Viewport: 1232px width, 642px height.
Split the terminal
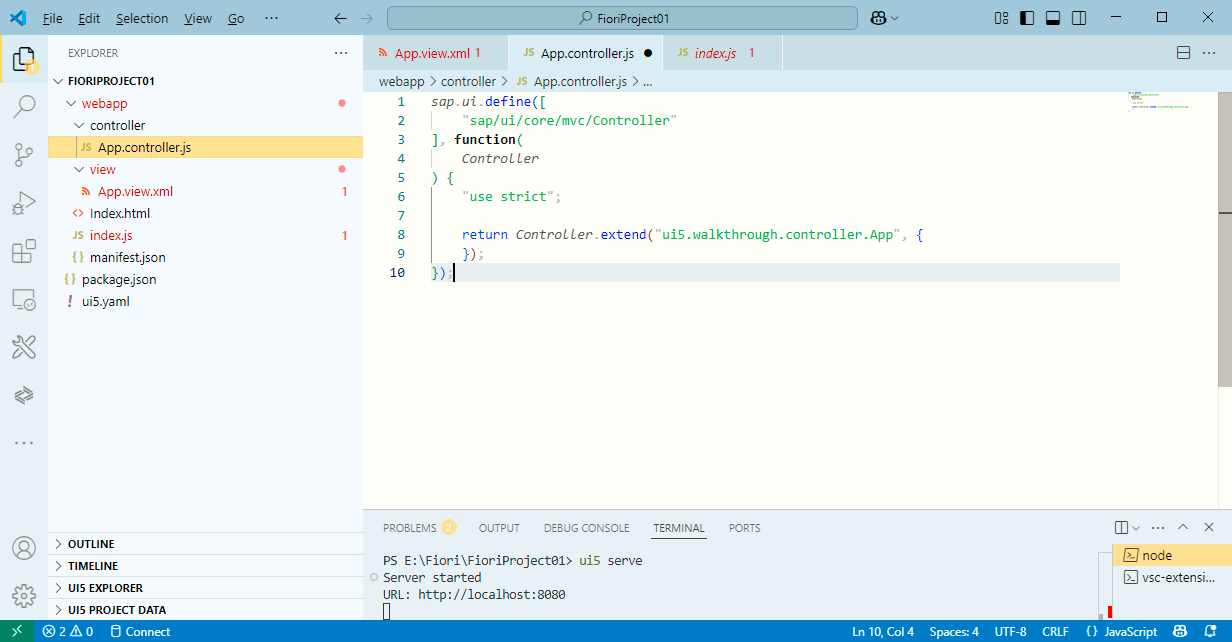(1121, 527)
